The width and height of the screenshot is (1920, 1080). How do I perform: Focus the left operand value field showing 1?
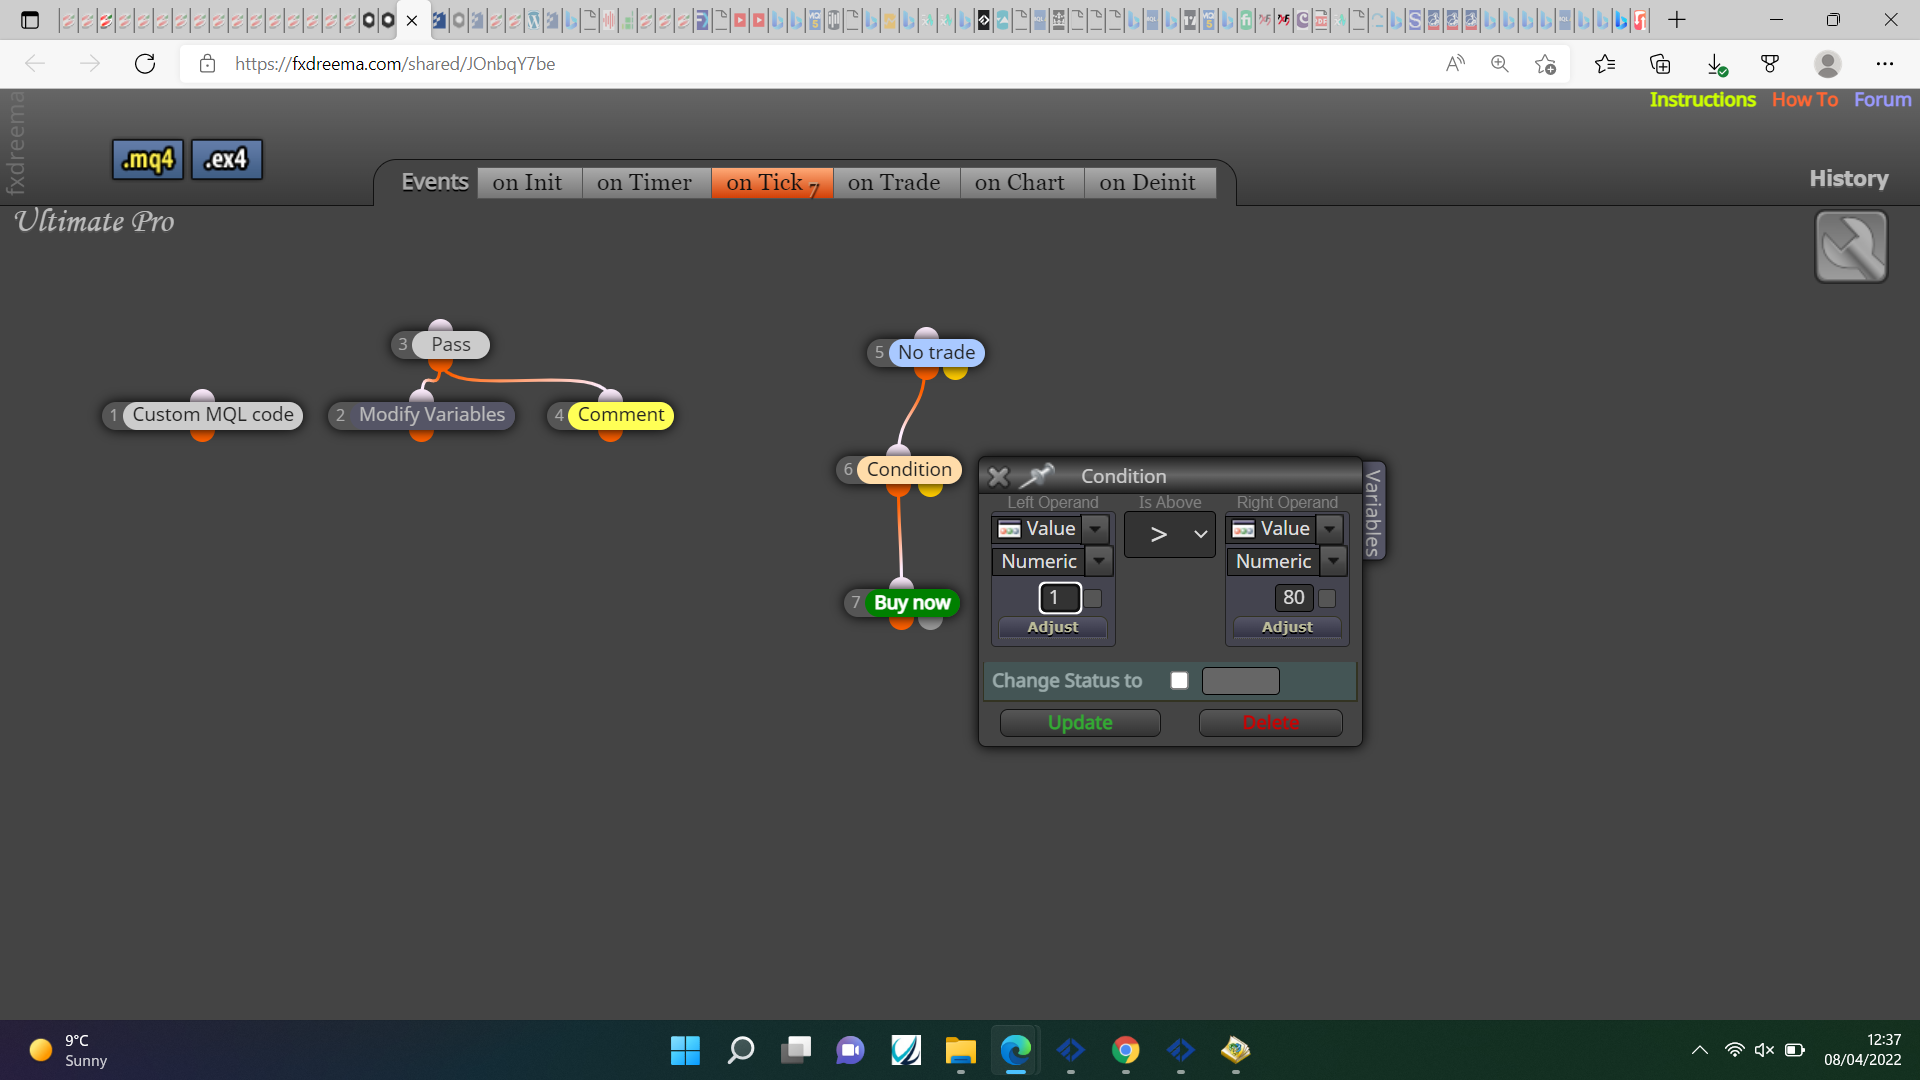(1060, 598)
